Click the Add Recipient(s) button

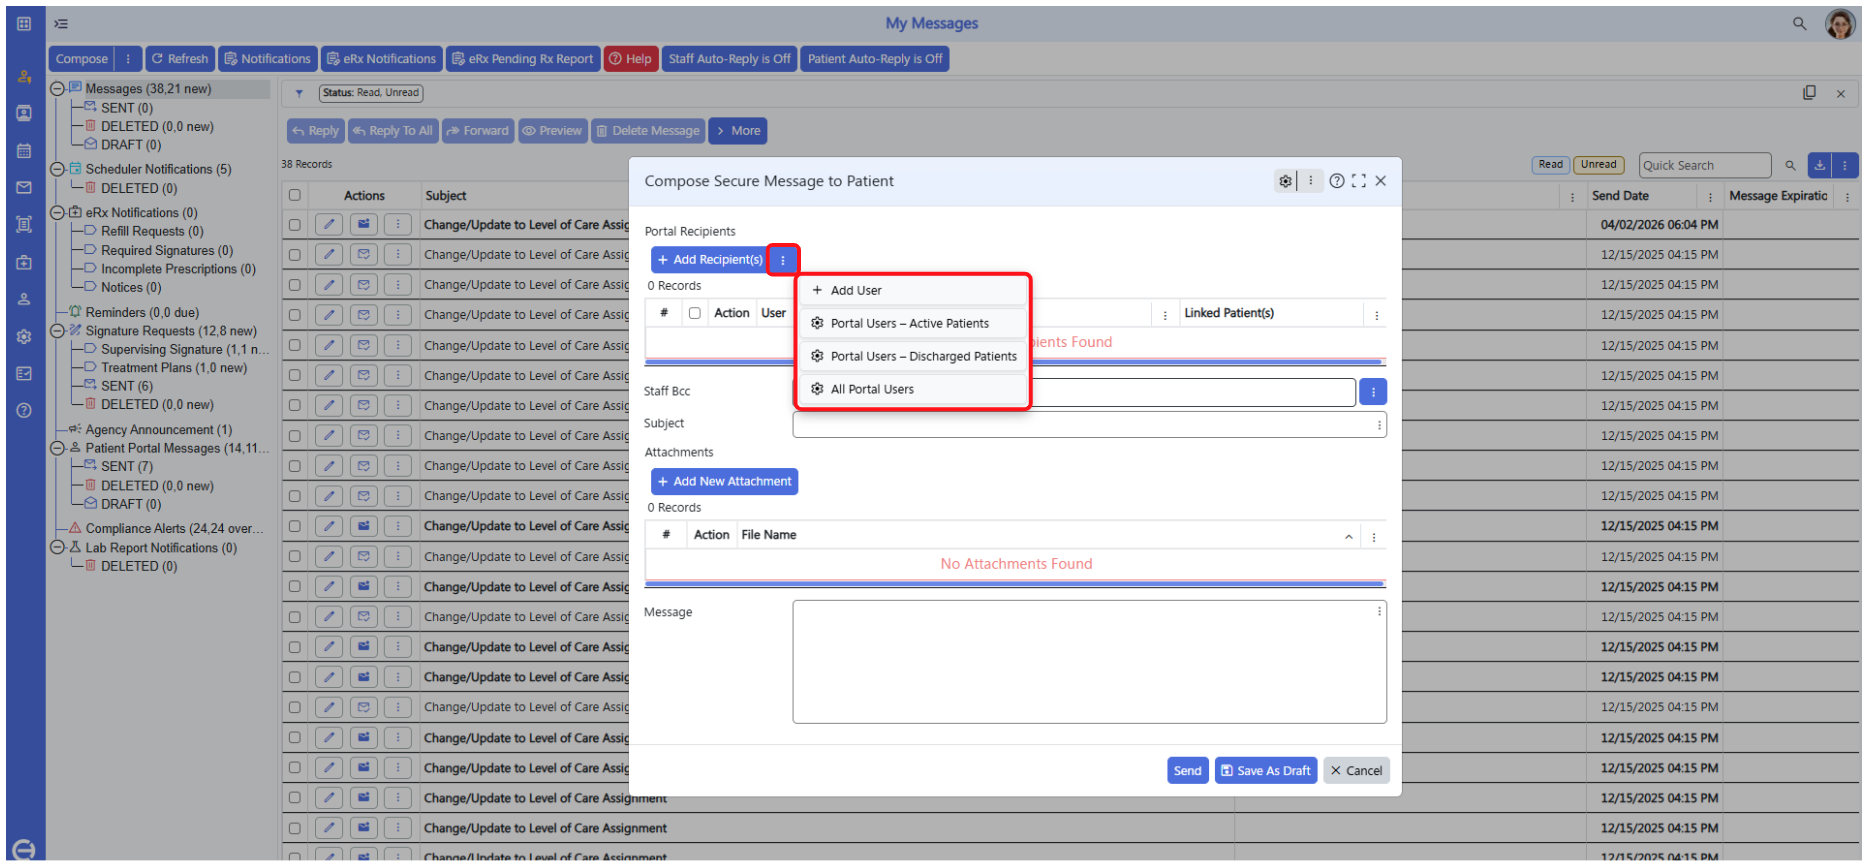(709, 260)
